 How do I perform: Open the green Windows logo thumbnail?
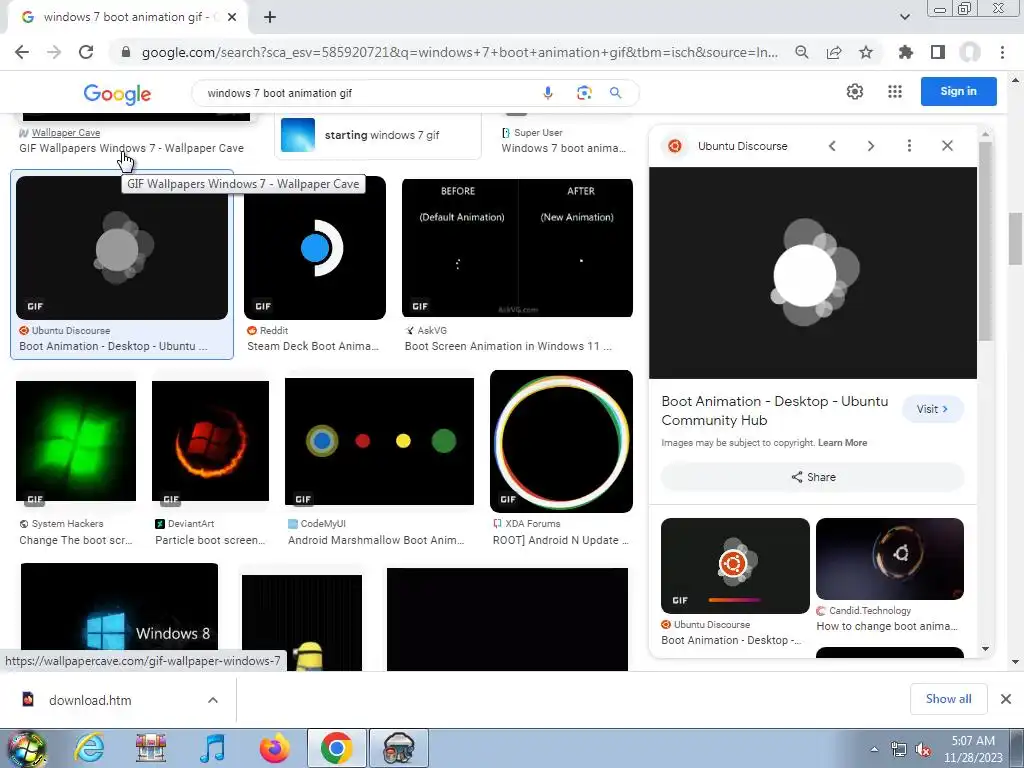pos(76,441)
